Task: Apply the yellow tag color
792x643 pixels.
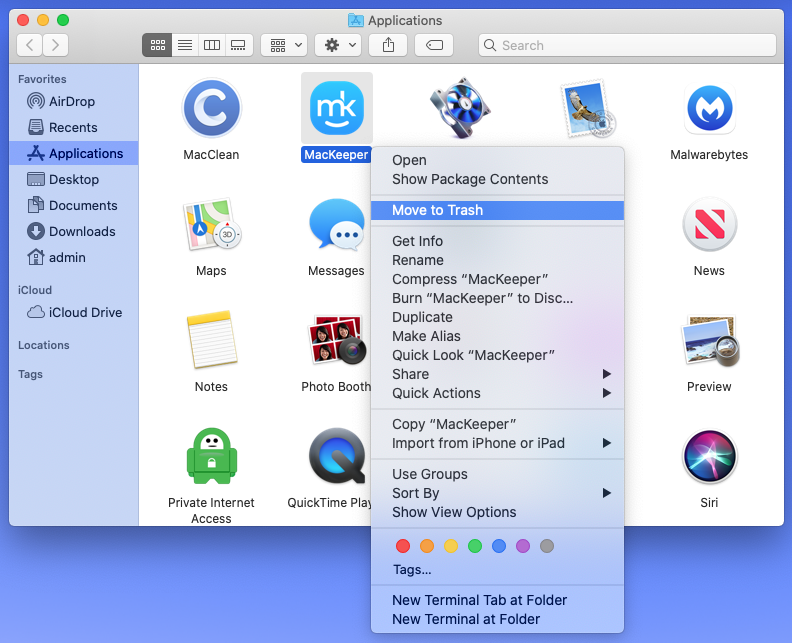Action: point(451,546)
